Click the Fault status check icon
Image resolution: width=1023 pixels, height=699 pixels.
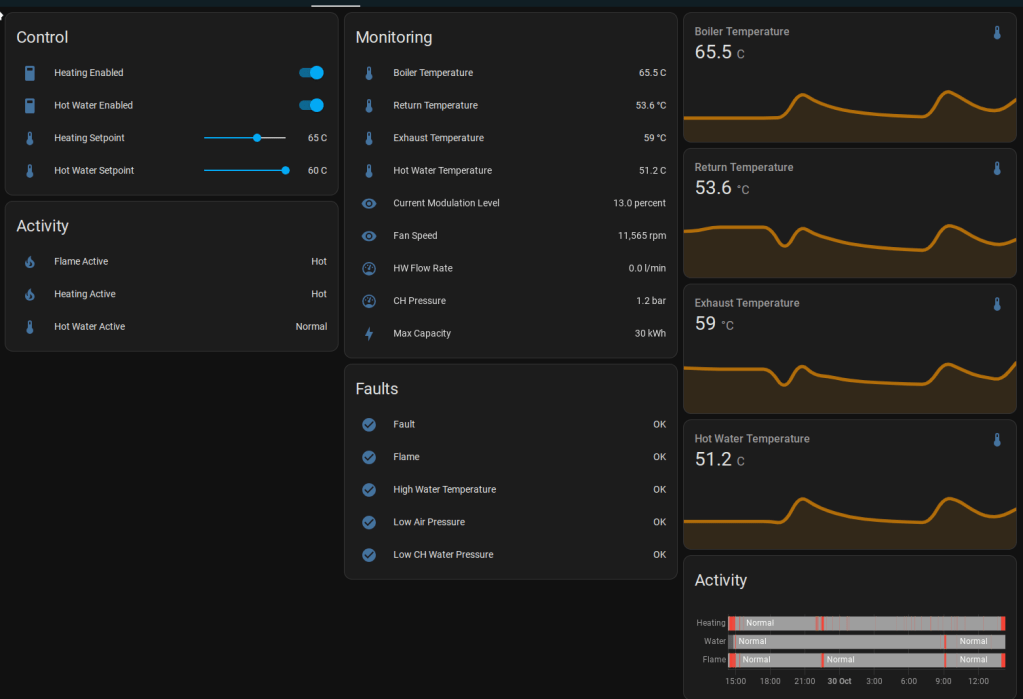369,425
